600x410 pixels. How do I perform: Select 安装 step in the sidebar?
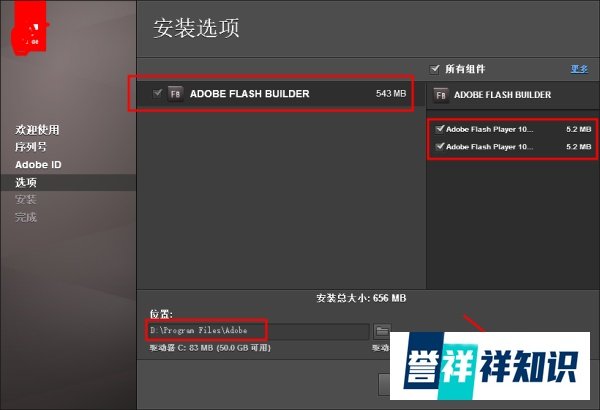coord(26,199)
